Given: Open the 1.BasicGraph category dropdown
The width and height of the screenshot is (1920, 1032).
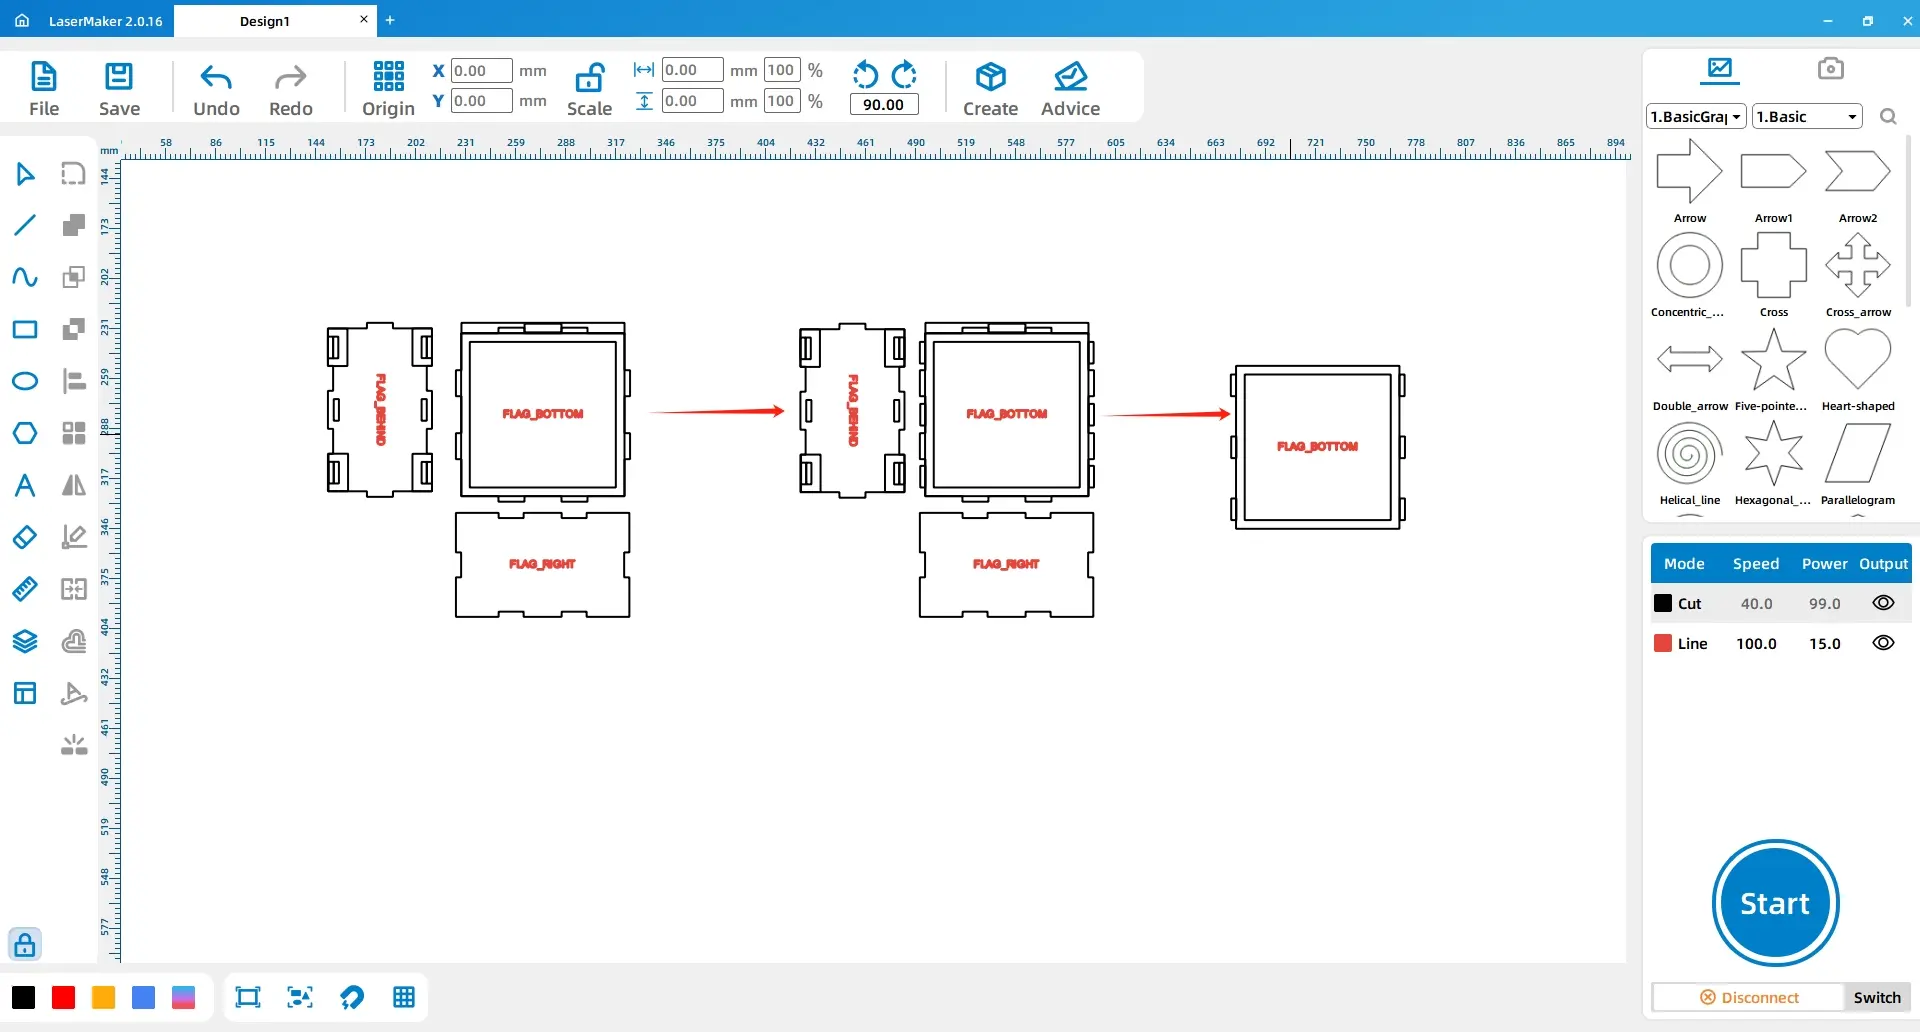Looking at the screenshot, I should tap(1696, 117).
